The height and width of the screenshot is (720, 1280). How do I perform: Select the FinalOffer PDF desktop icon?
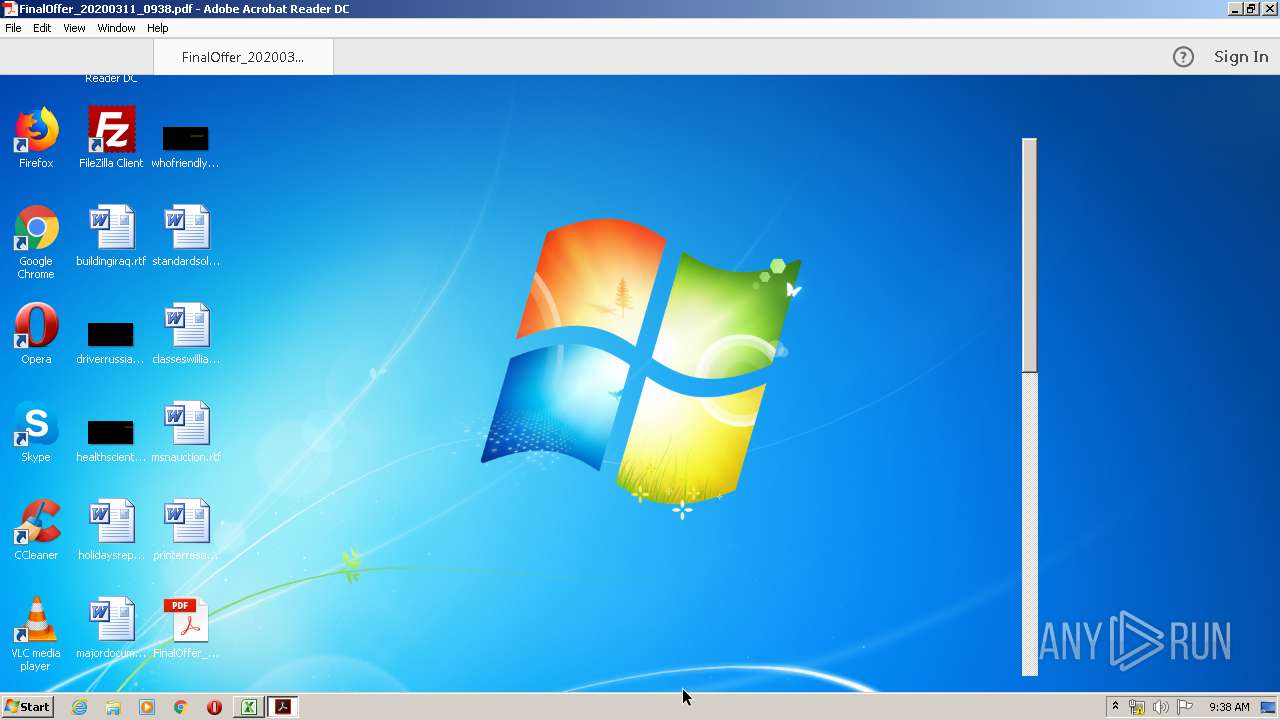(186, 628)
